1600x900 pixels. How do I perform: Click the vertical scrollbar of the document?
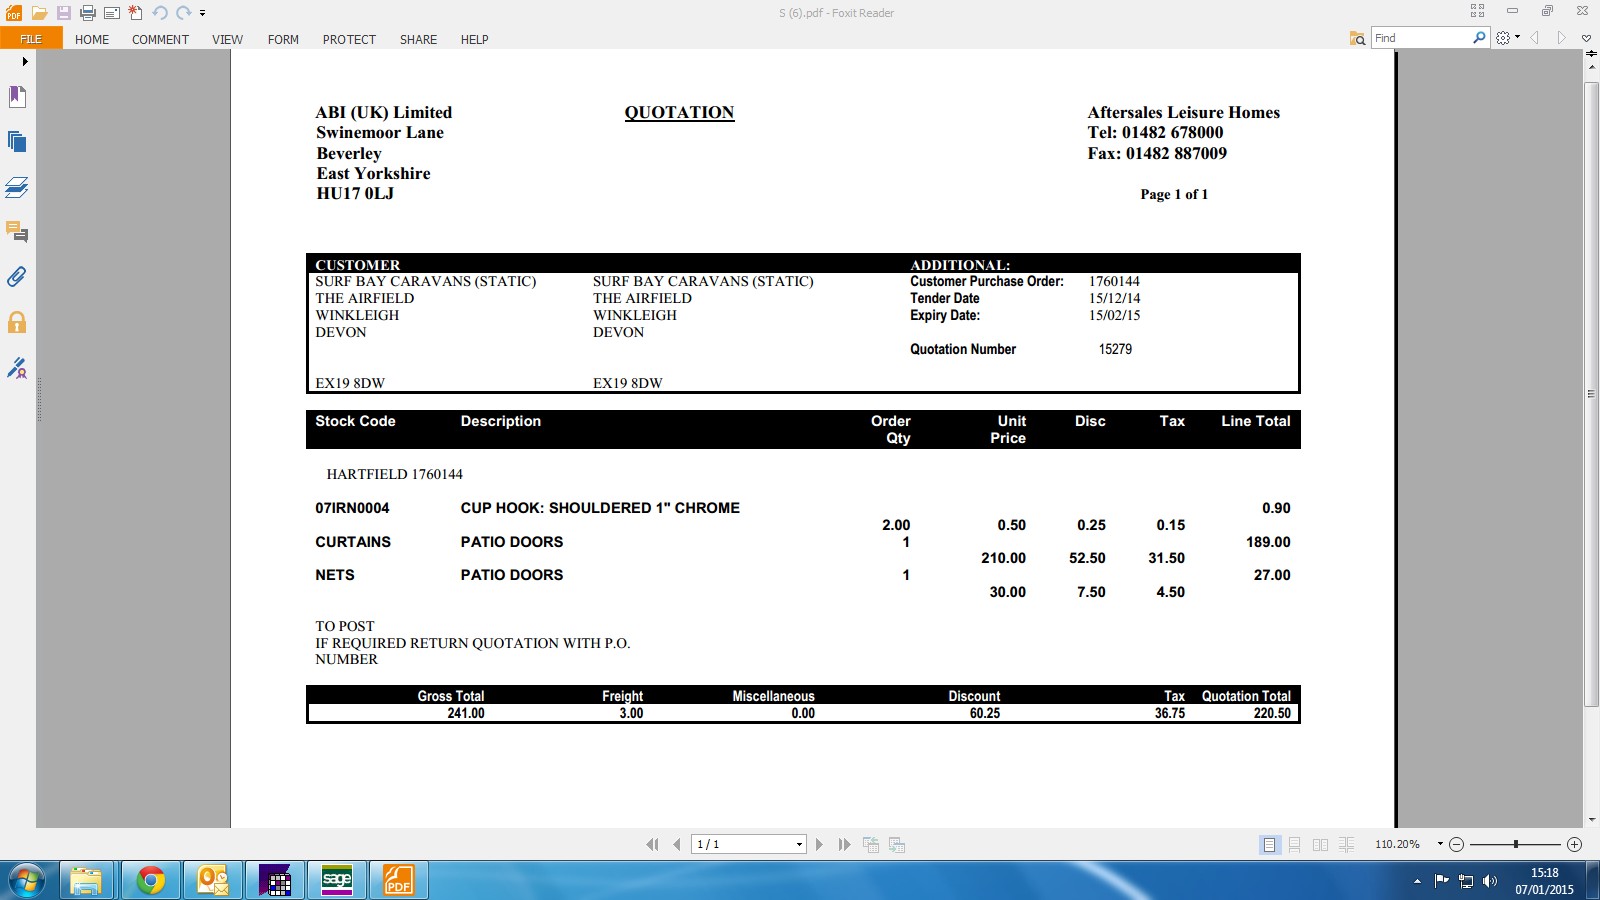pos(1591,395)
